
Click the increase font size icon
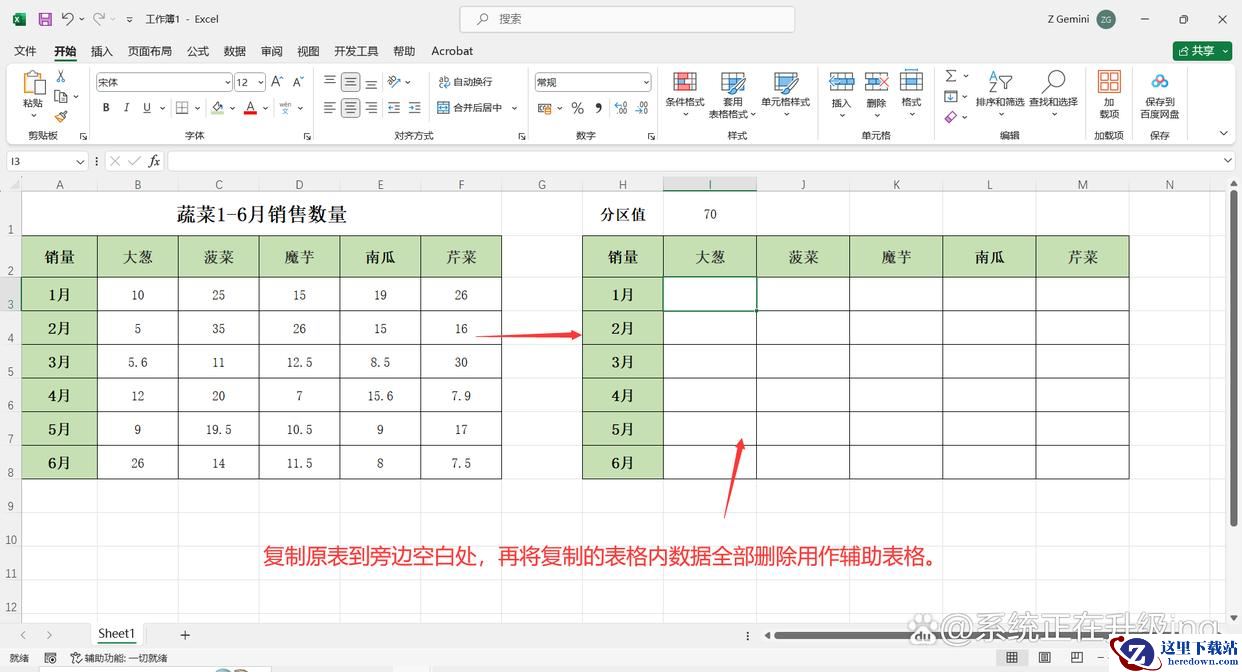(x=277, y=82)
